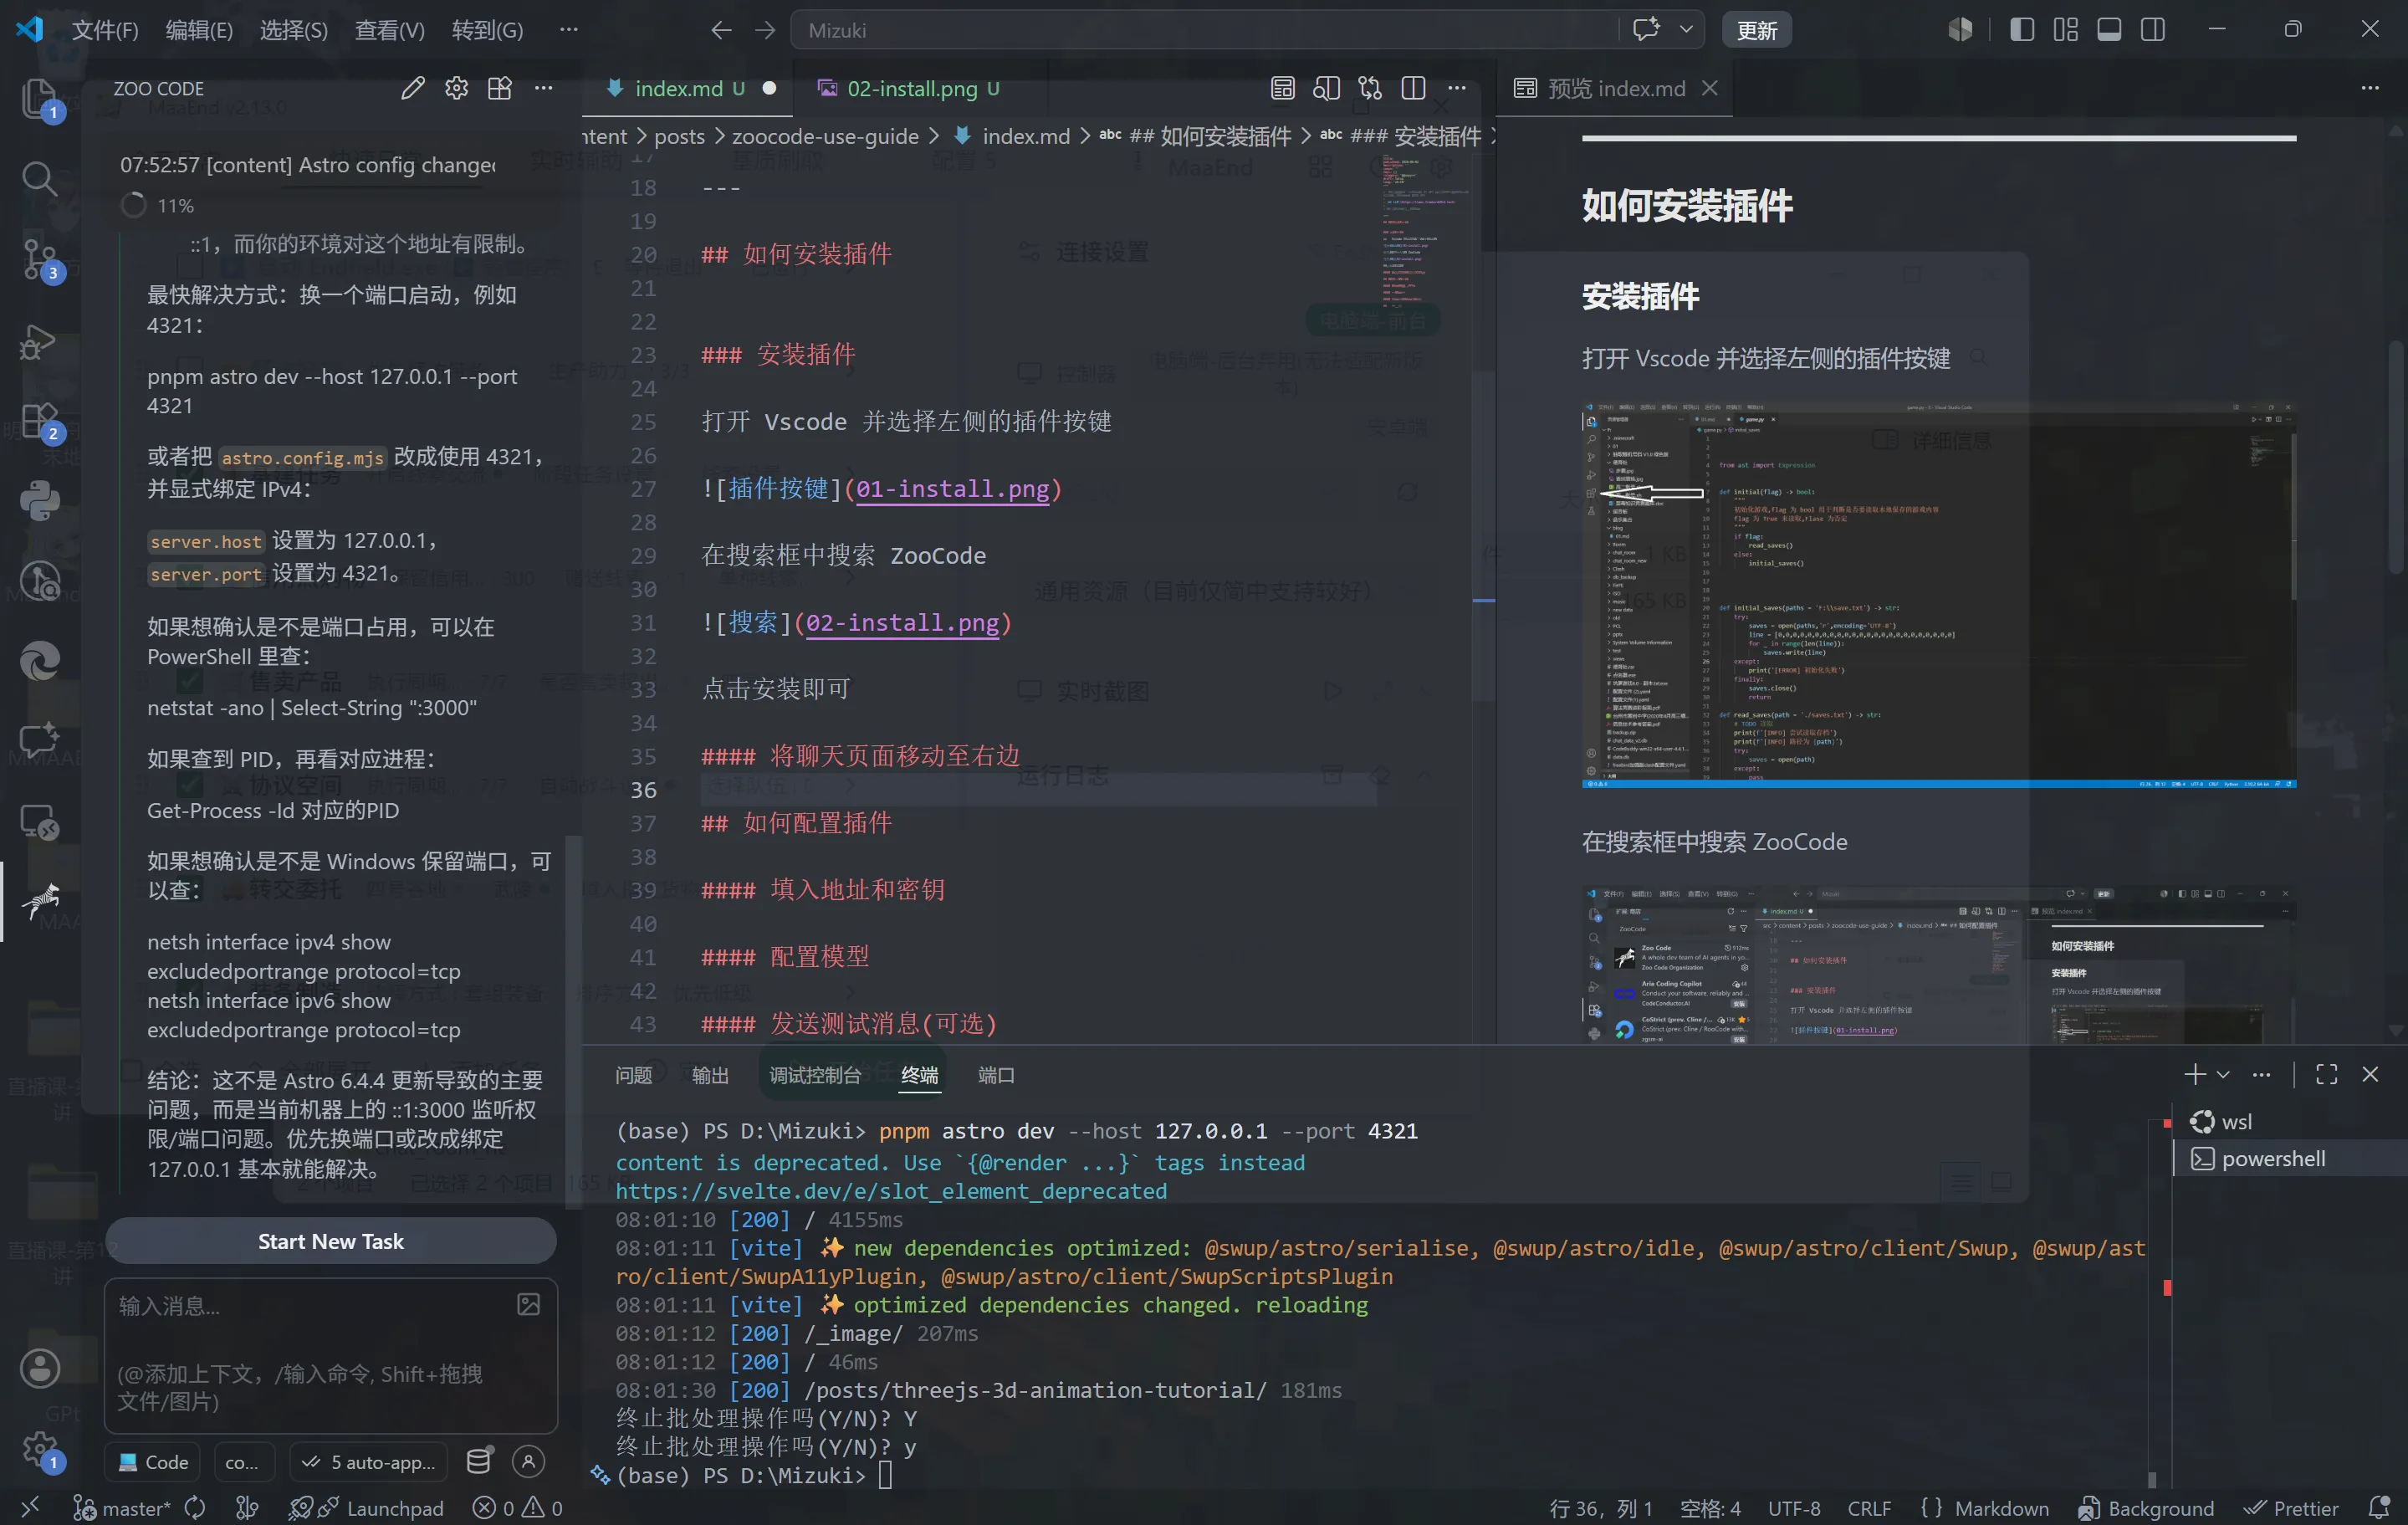Click the 更新 button in title bar
Screen dimensions: 2408x1525
pos(1756,30)
